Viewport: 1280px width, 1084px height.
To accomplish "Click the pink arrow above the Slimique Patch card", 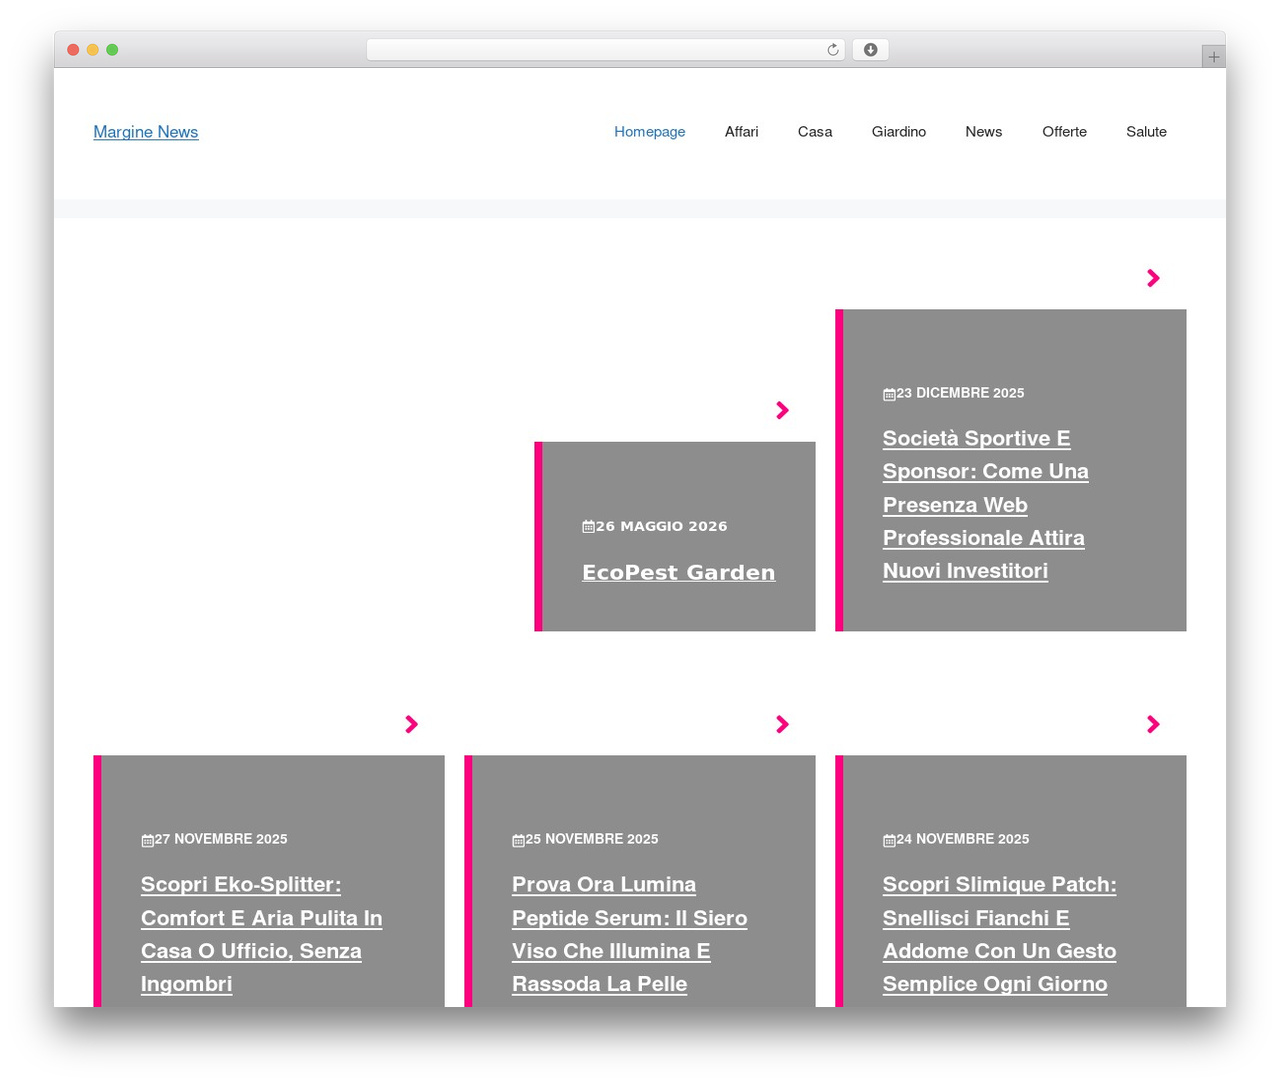I will (1153, 724).
